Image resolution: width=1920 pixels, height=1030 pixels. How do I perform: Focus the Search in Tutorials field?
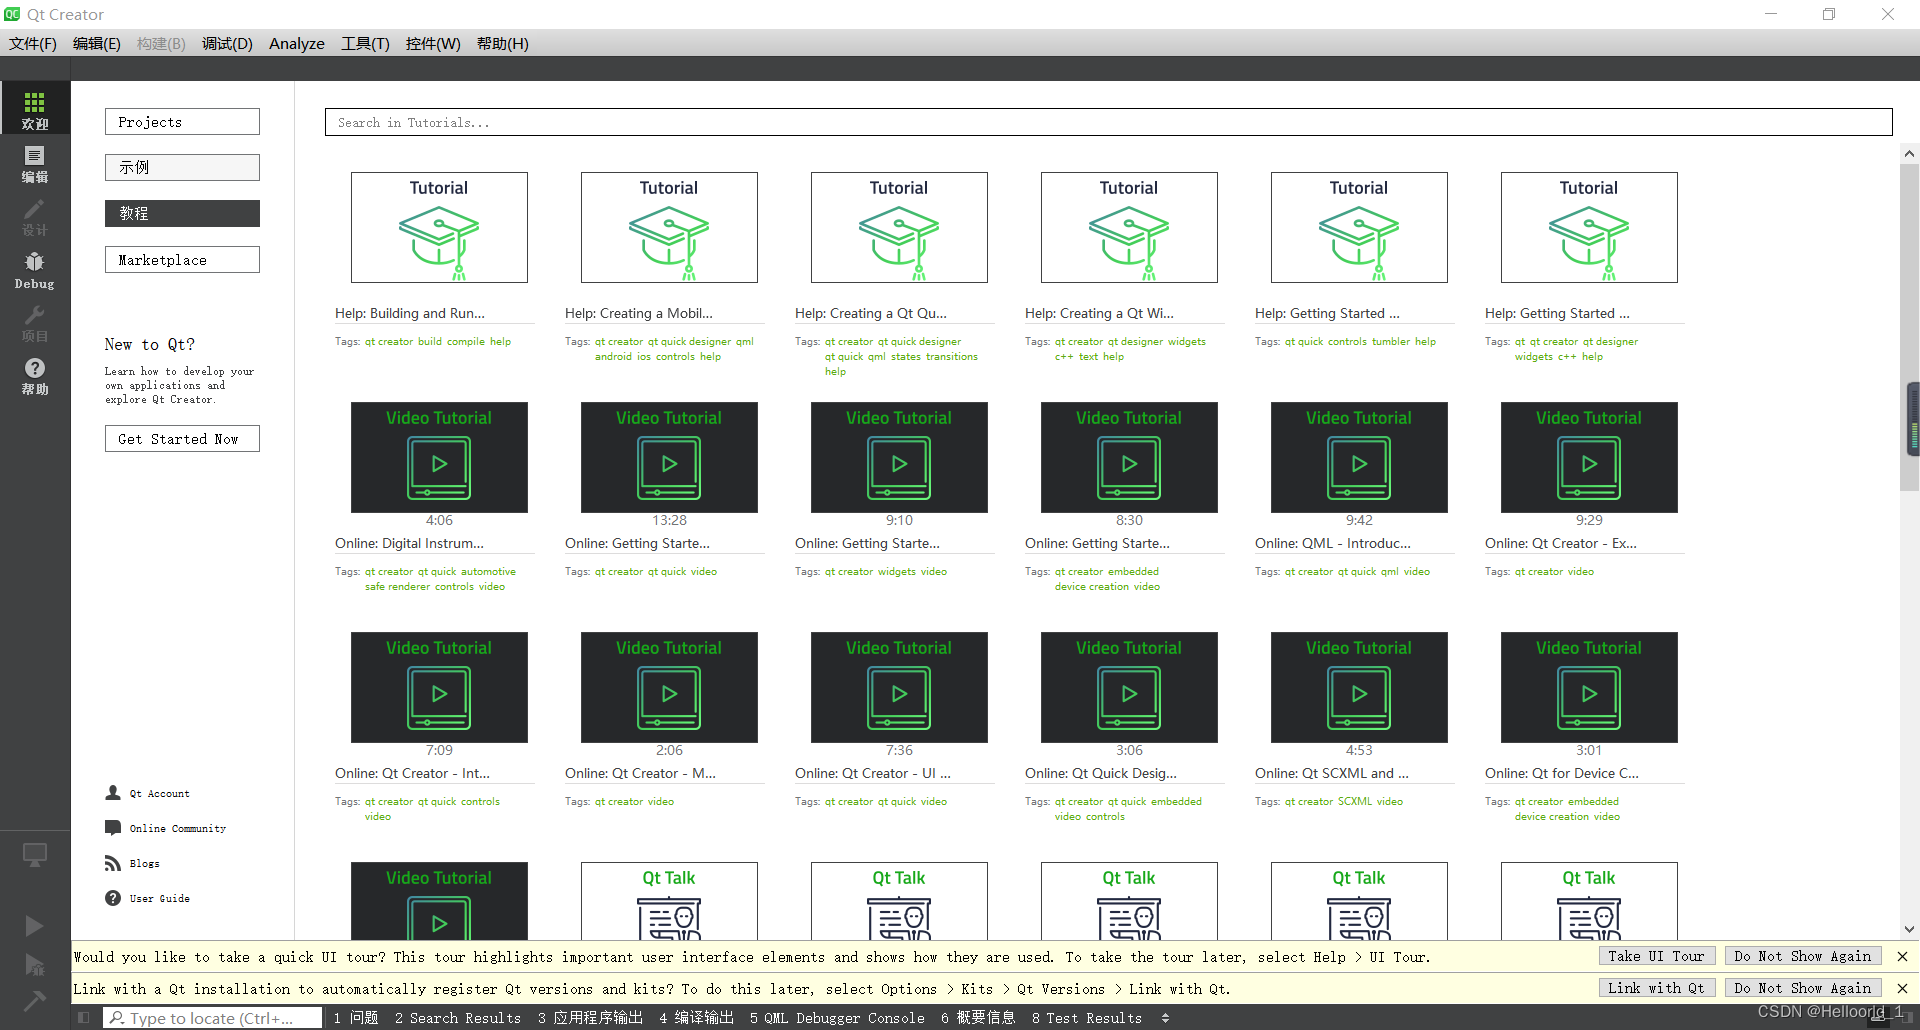click(1108, 122)
